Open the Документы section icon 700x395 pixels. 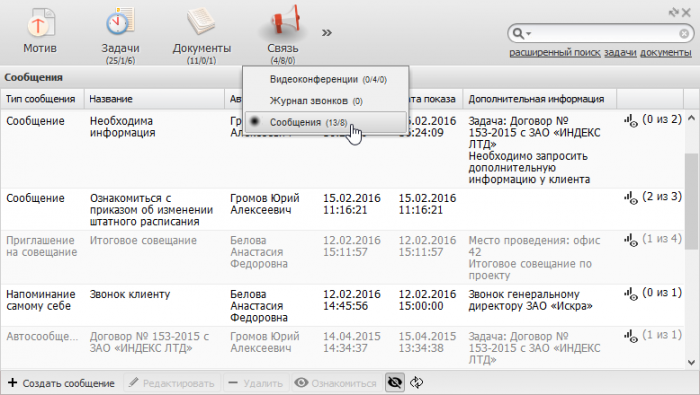click(x=202, y=22)
